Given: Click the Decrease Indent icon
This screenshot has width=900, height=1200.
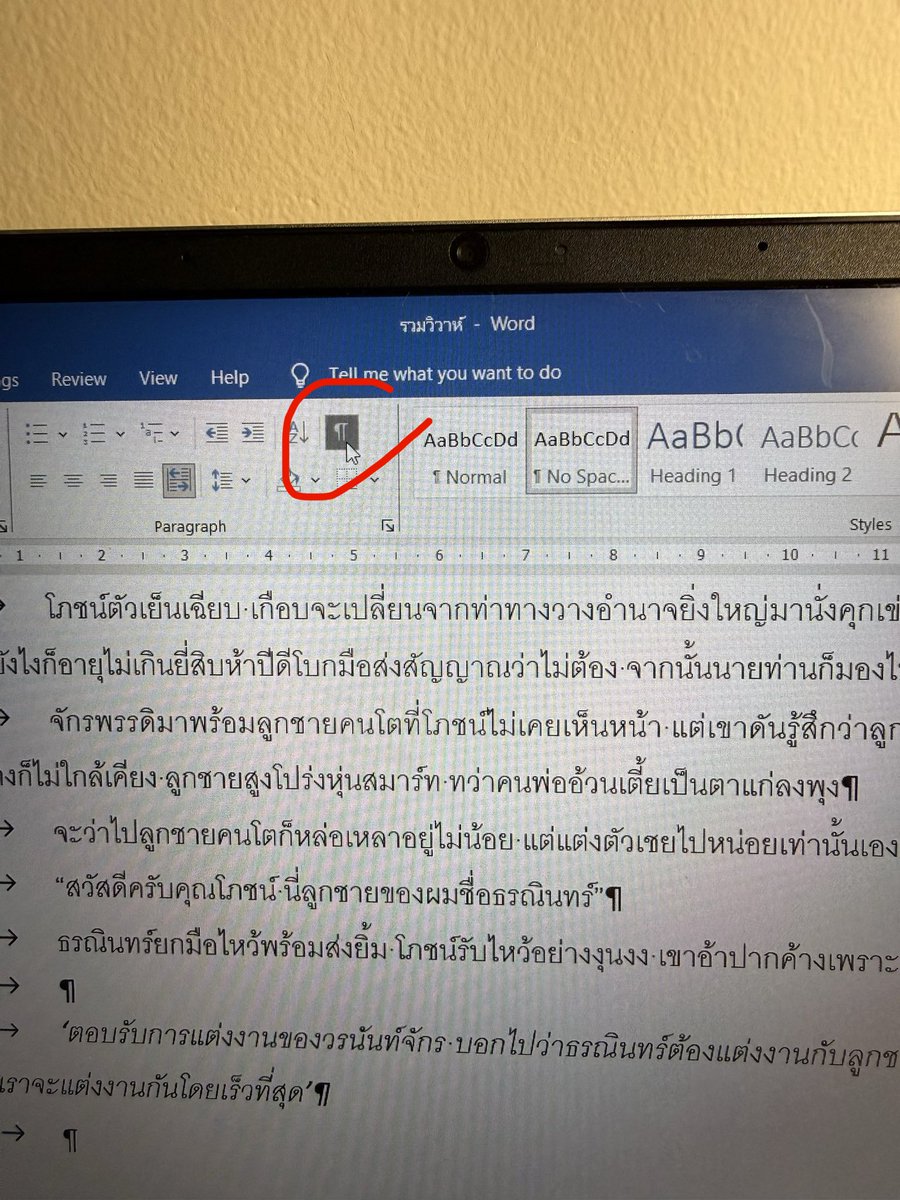Looking at the screenshot, I should tap(219, 430).
